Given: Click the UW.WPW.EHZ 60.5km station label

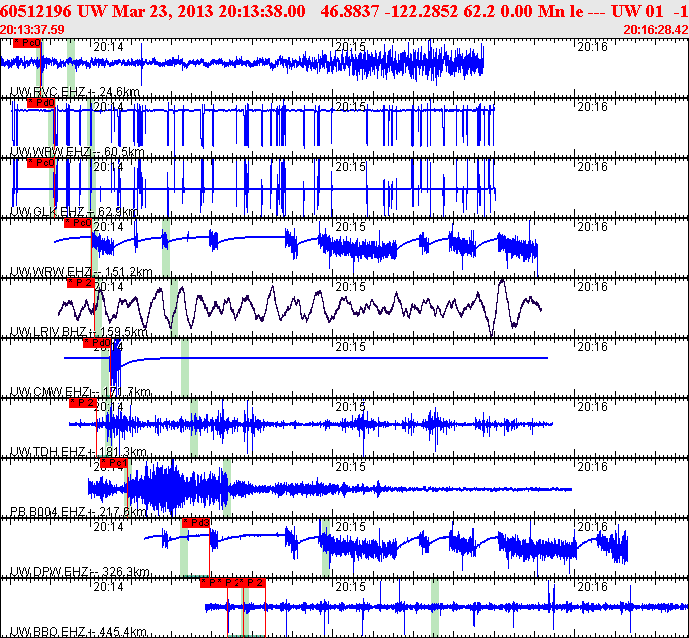Looking at the screenshot, I should [x=77, y=152].
